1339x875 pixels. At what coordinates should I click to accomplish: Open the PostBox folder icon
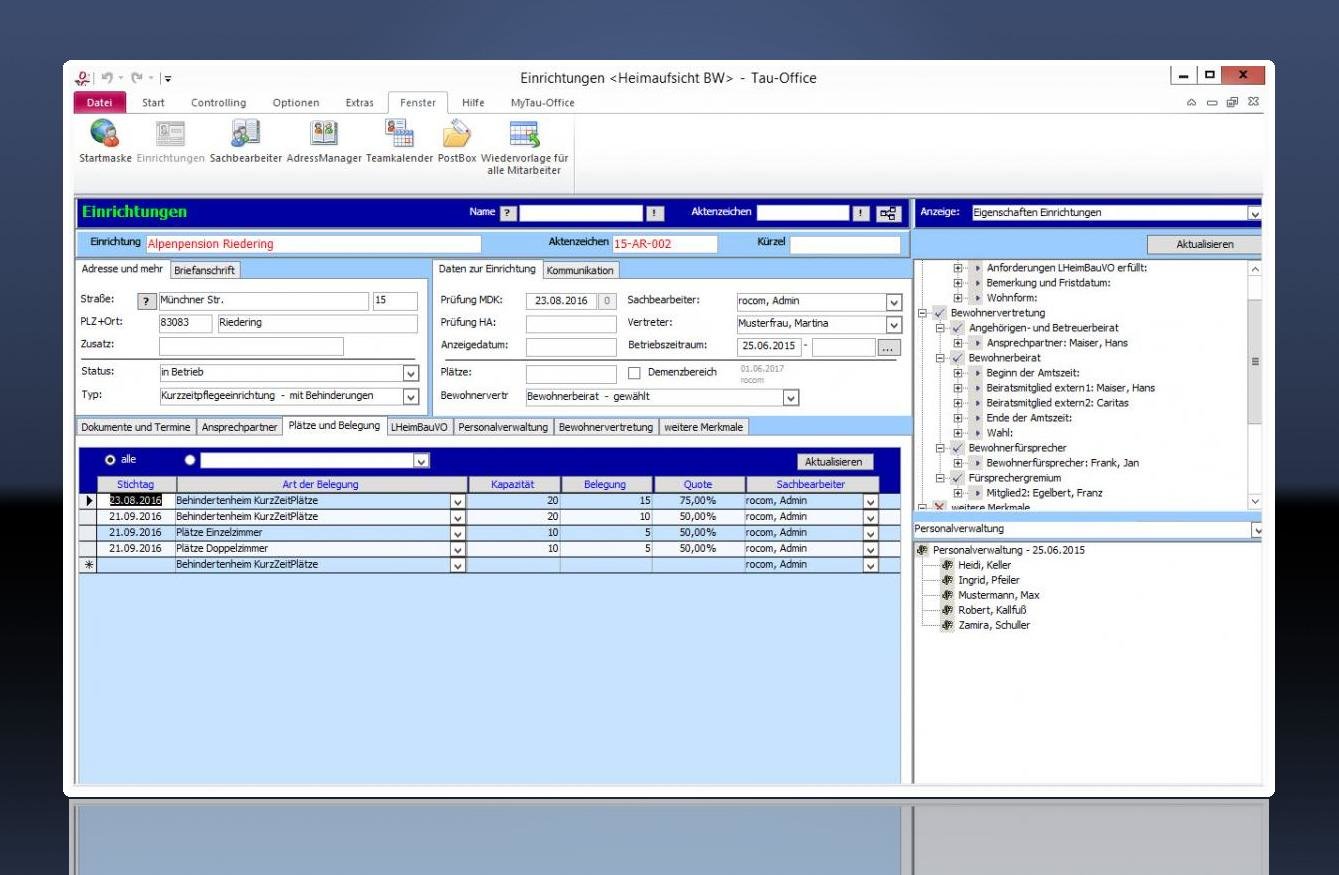[x=457, y=133]
